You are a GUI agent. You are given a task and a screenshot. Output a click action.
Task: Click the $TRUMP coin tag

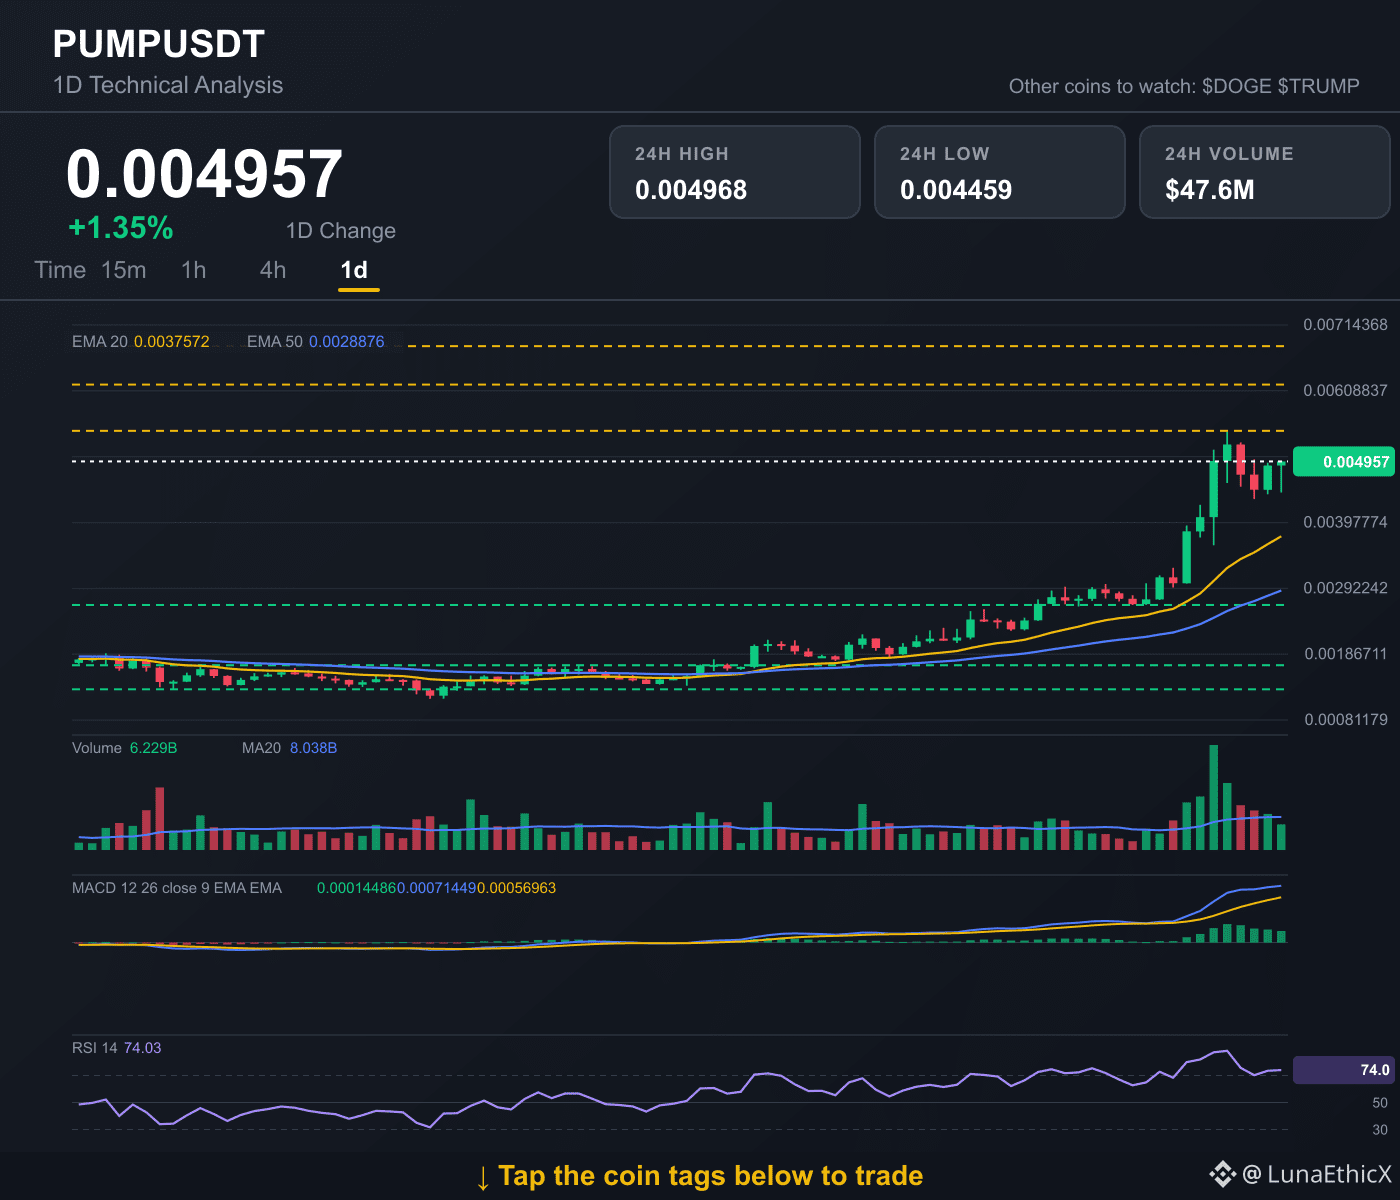point(1319,86)
